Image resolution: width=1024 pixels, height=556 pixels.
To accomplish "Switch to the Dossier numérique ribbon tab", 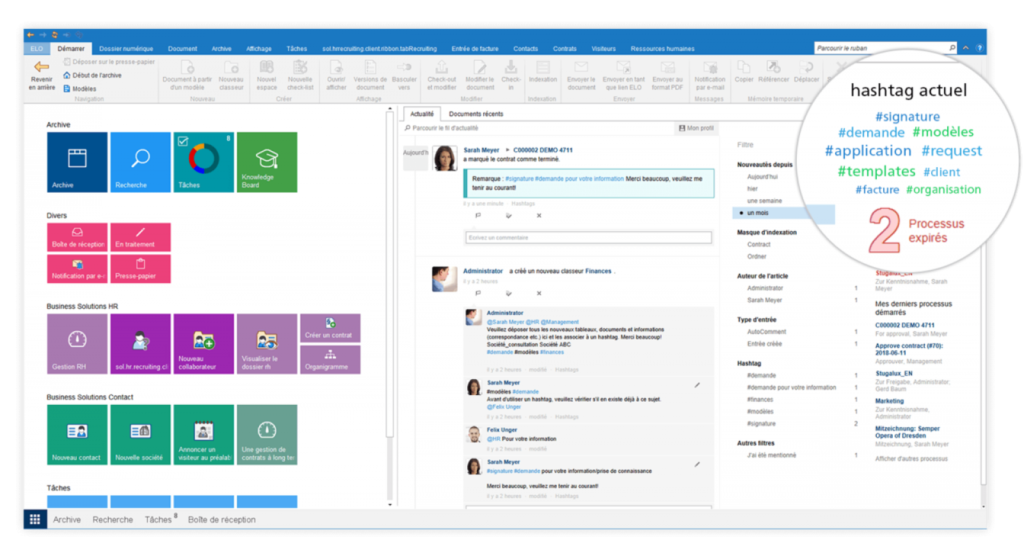I will (x=124, y=48).
